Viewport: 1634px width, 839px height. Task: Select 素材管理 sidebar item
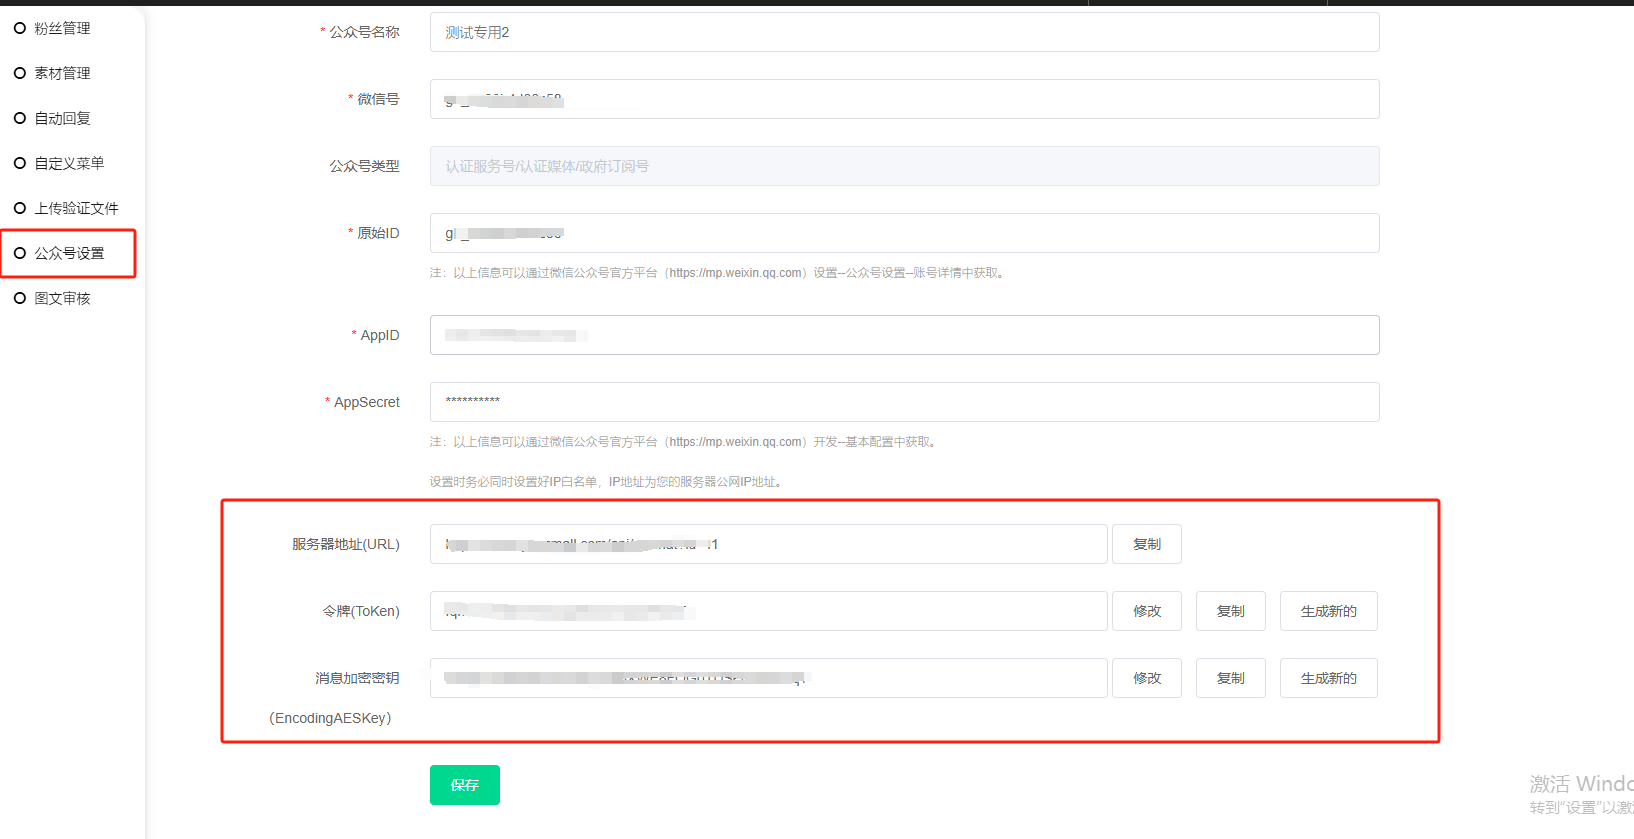tap(62, 74)
